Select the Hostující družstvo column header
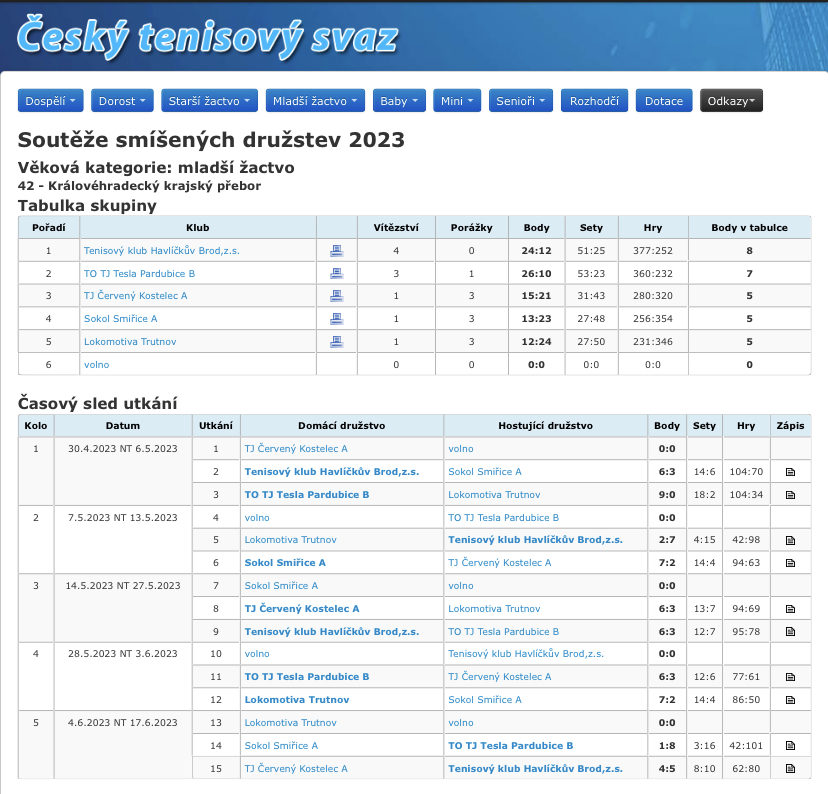The image size is (828, 794). [545, 426]
